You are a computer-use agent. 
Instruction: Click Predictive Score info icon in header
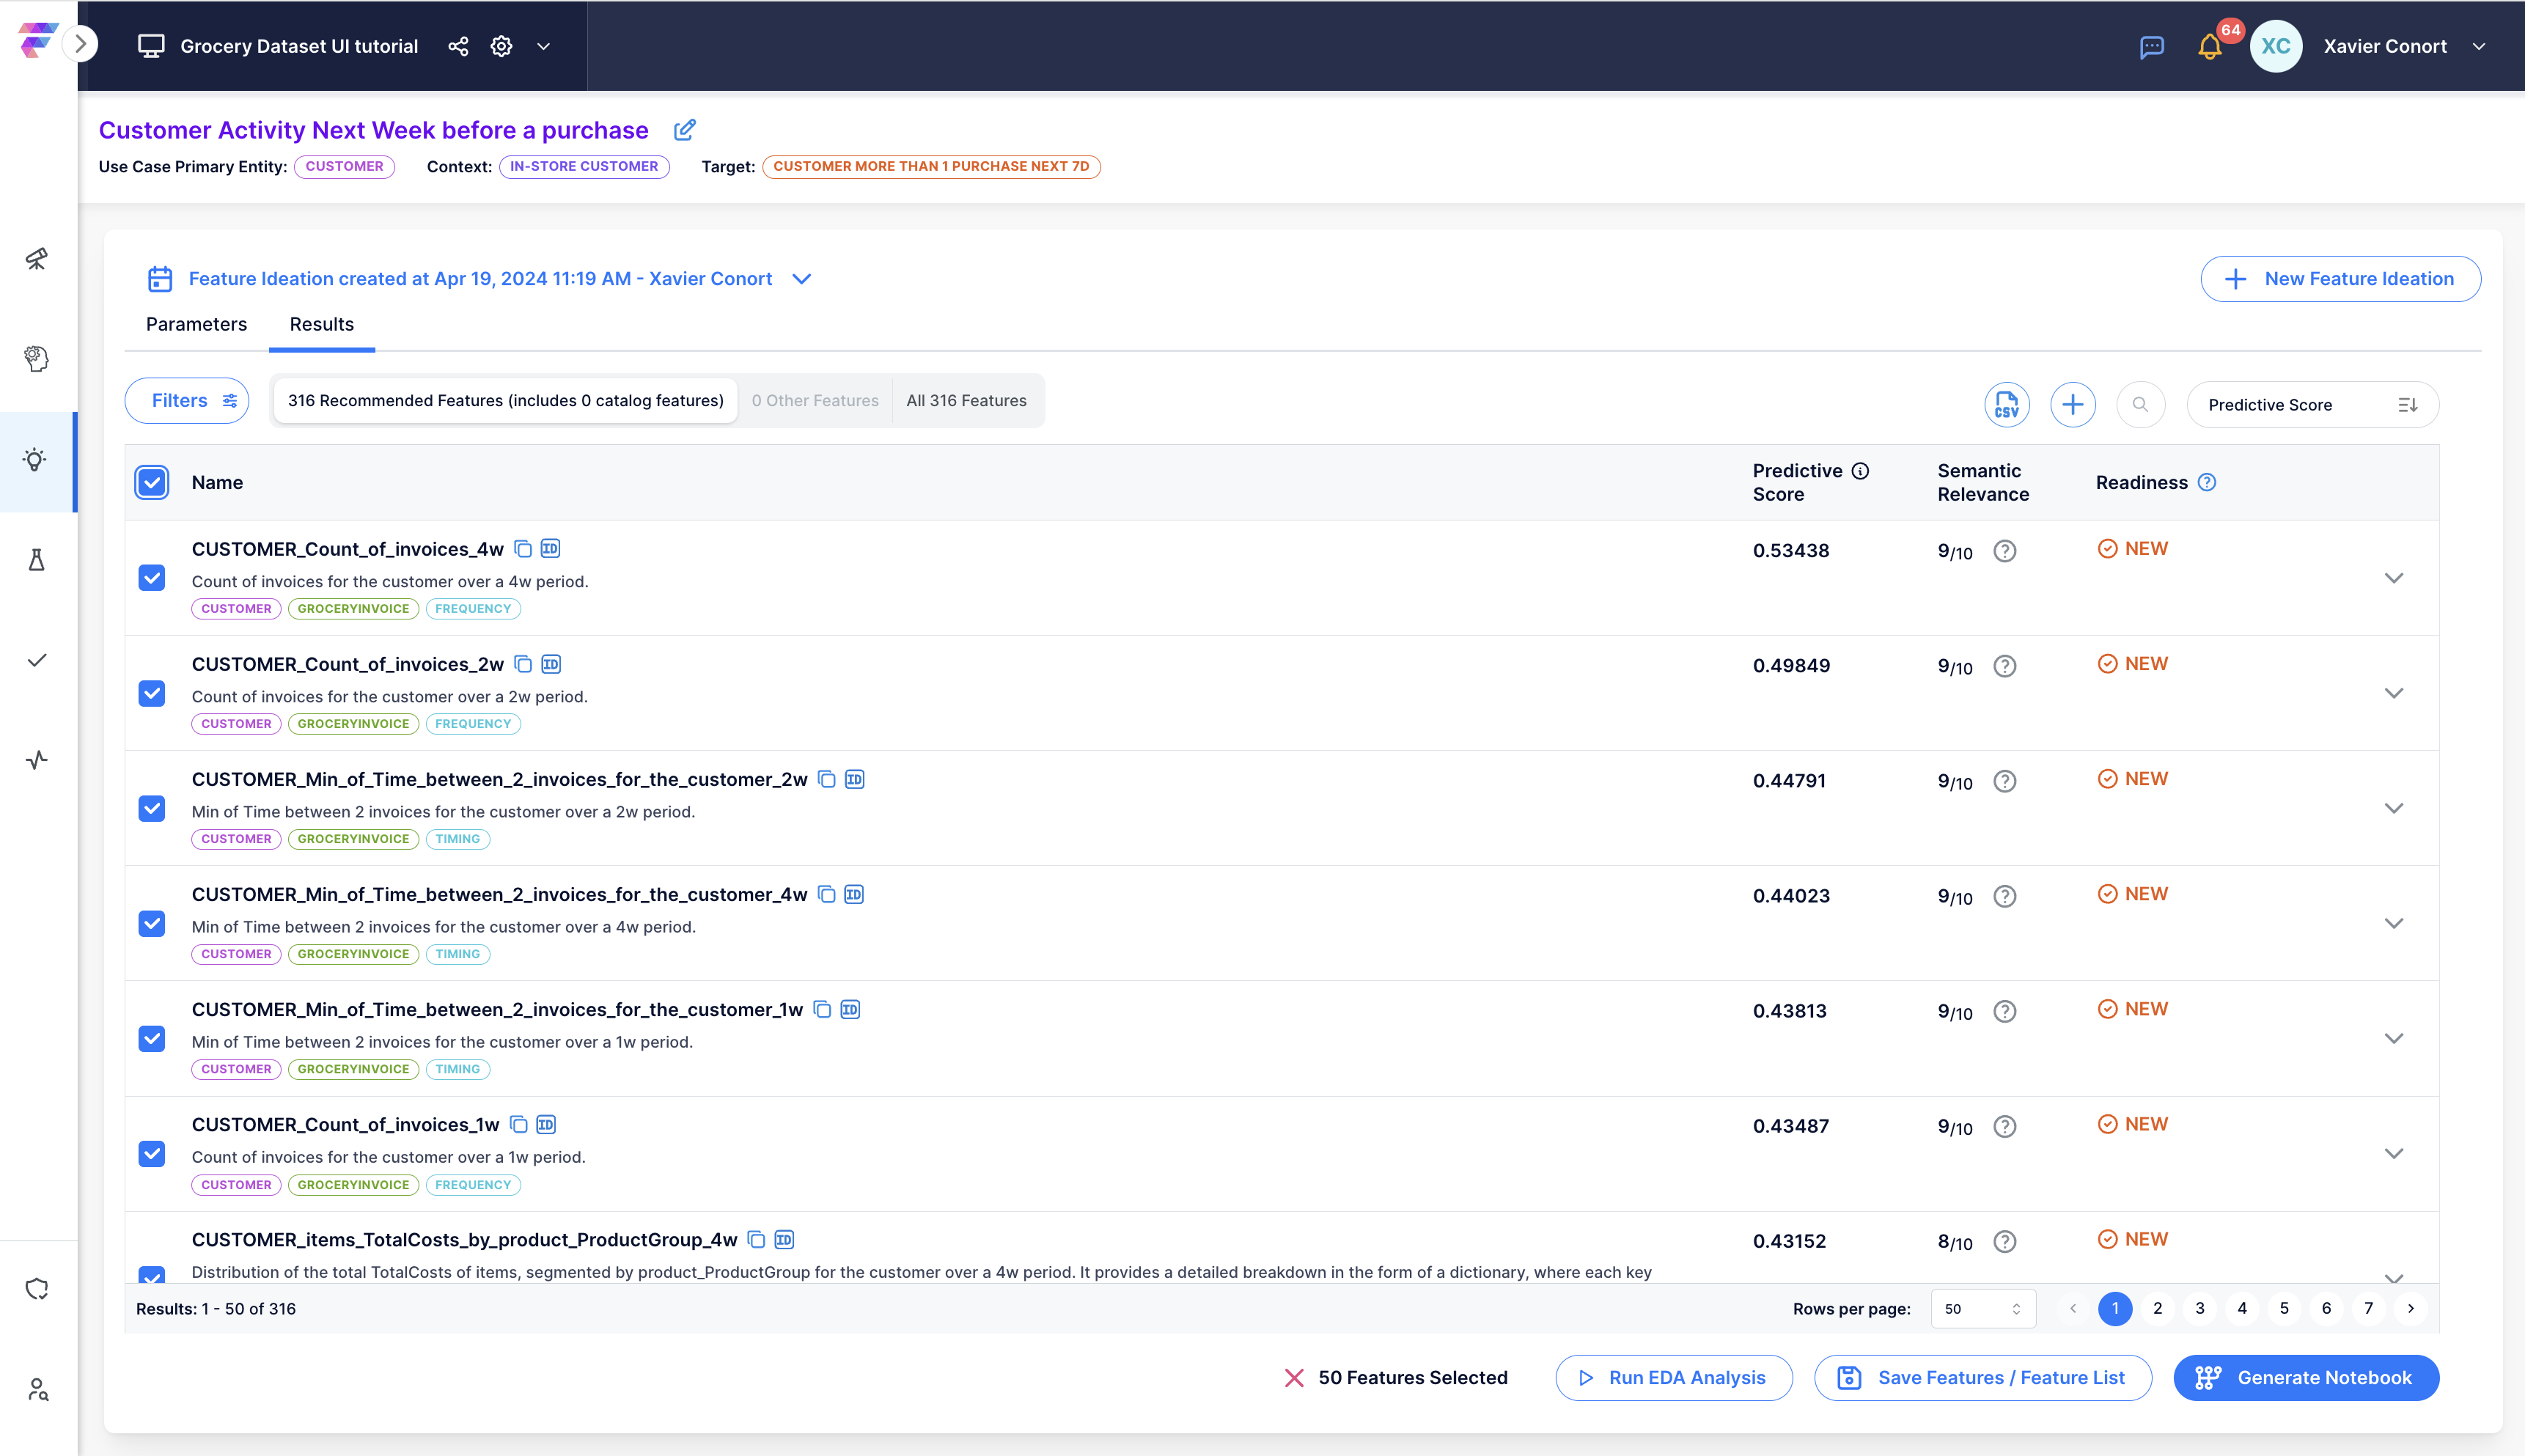[1860, 471]
